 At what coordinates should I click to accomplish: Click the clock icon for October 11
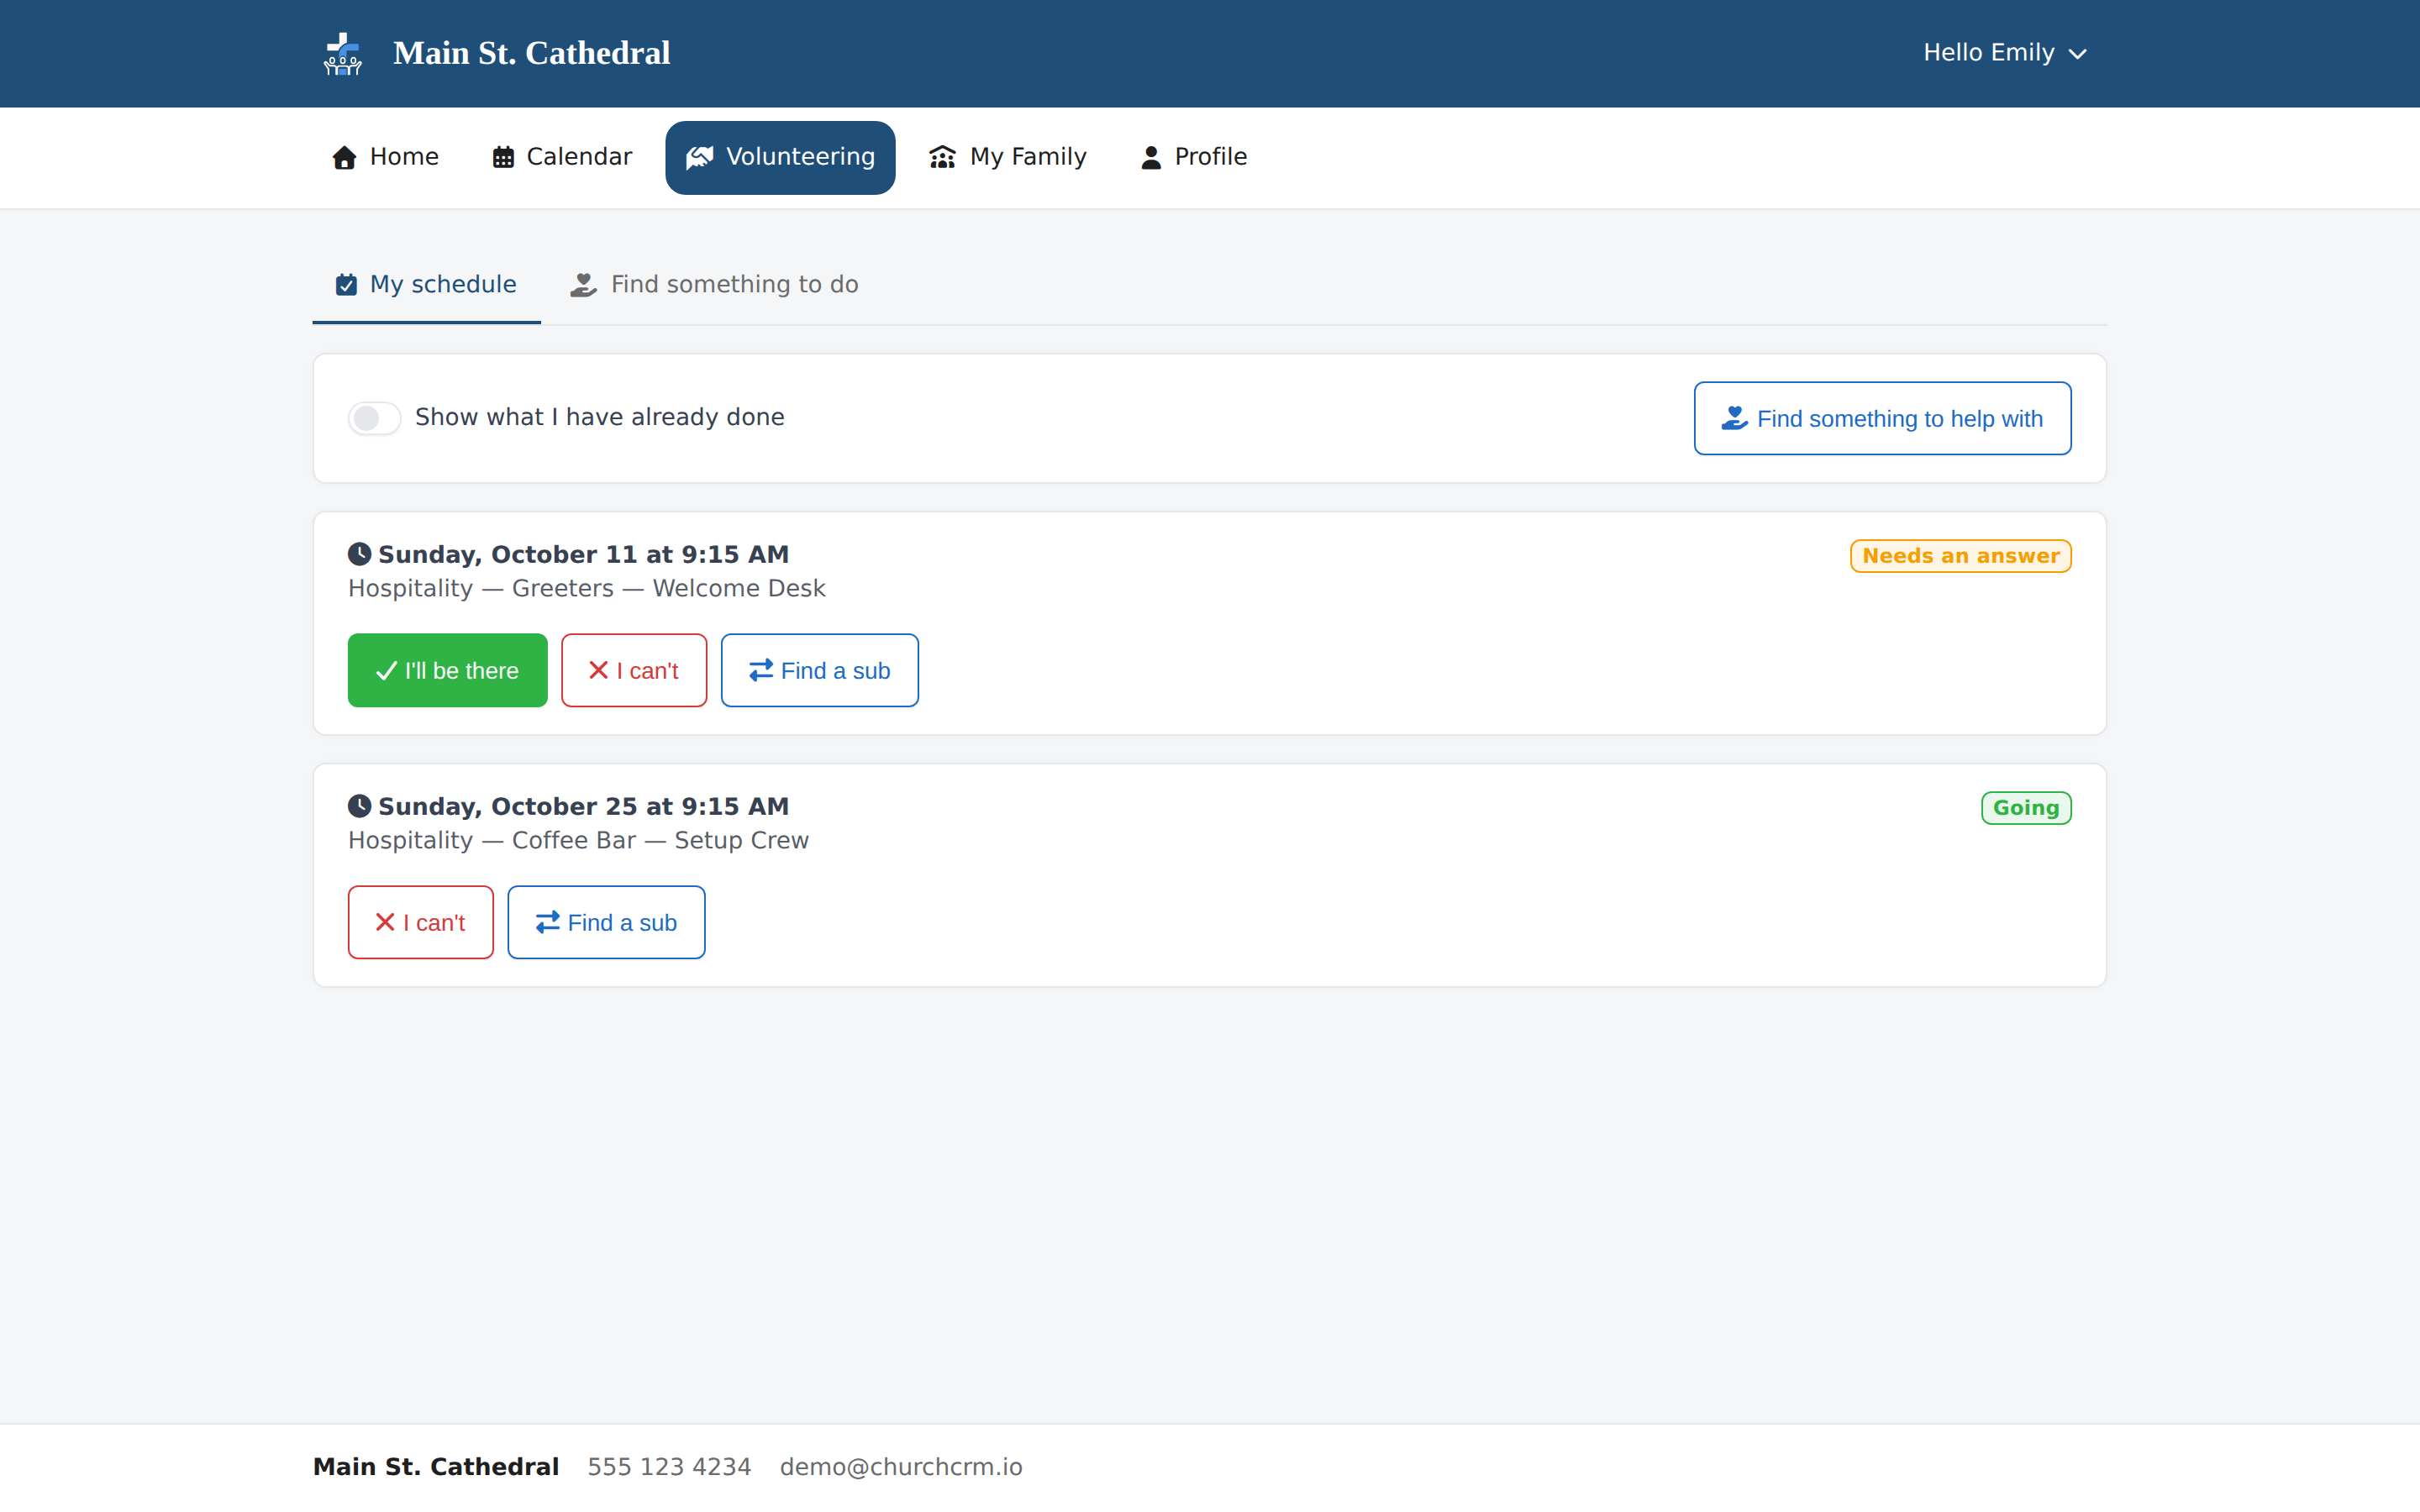[x=359, y=554]
